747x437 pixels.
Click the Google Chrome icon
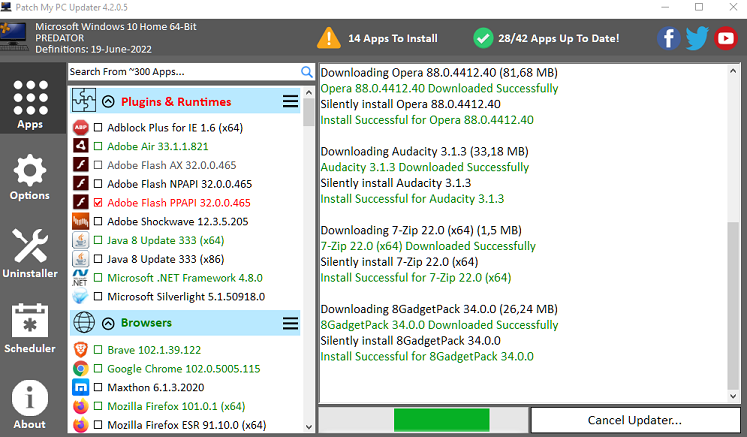(x=81, y=368)
